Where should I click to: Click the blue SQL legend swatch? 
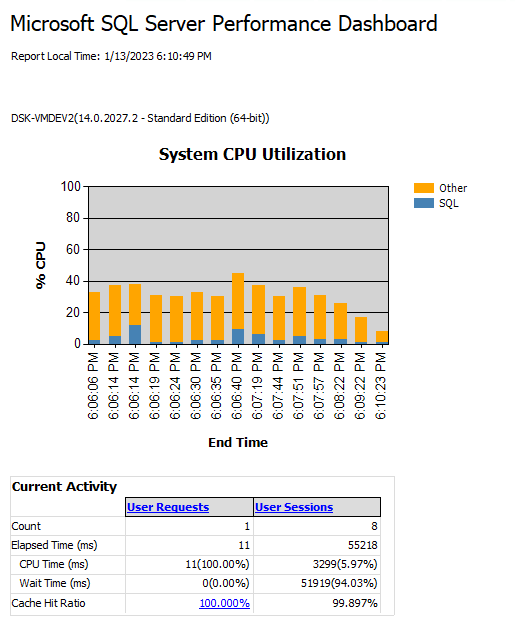point(424,203)
